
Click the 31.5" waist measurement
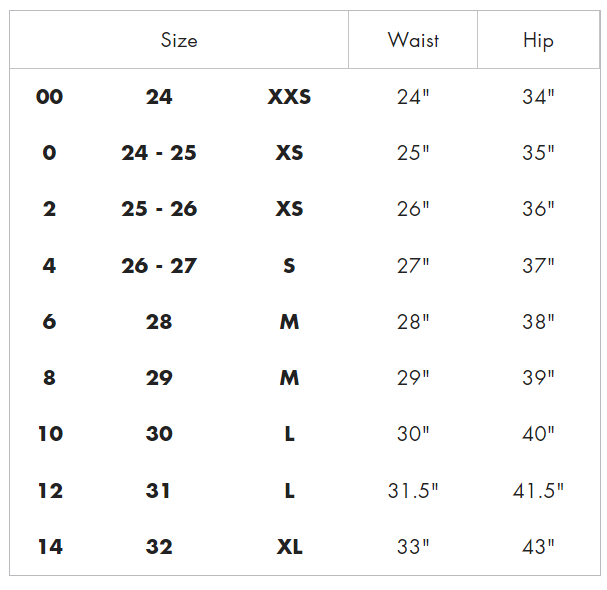pyautogui.click(x=413, y=491)
